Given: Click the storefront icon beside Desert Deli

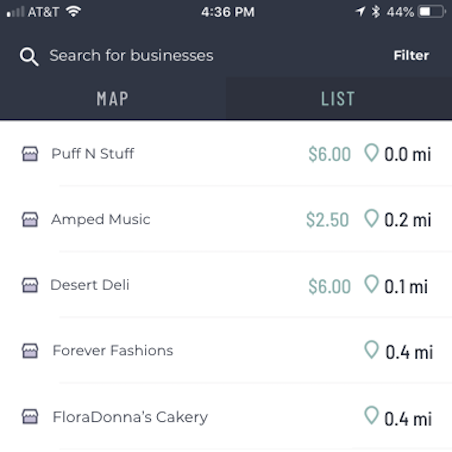Looking at the screenshot, I should click(30, 285).
